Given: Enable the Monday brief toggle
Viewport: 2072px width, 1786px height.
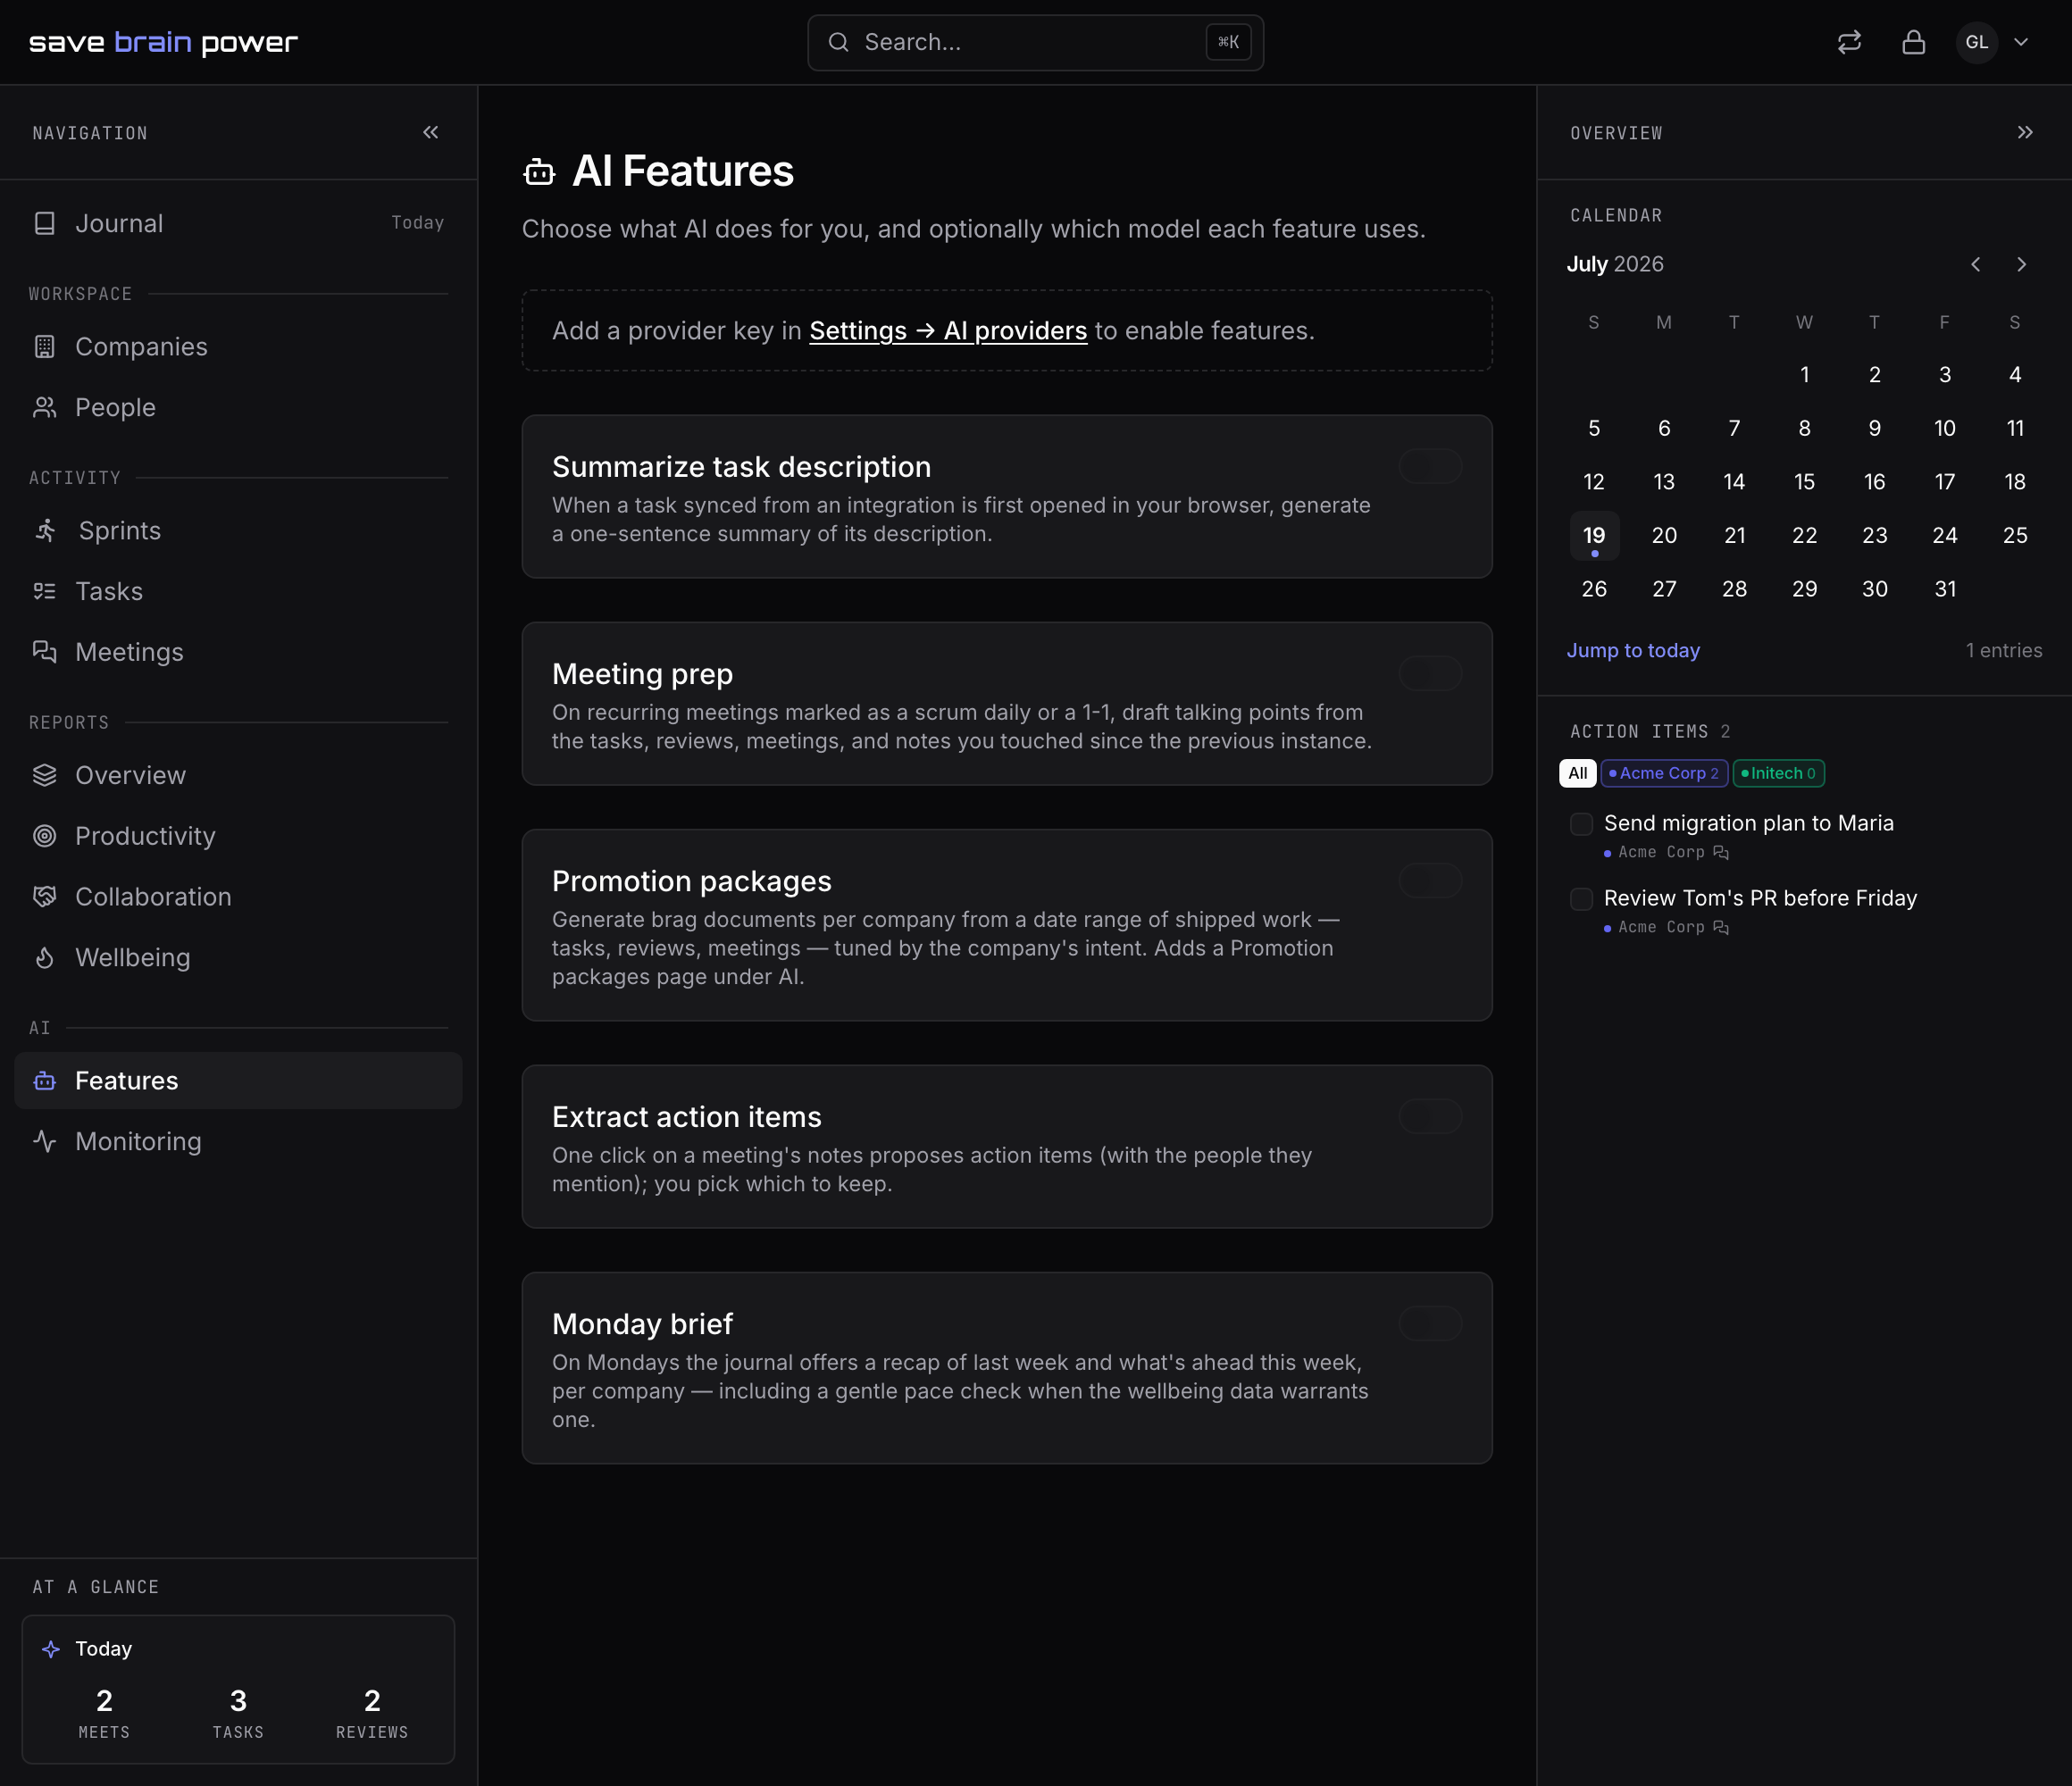Looking at the screenshot, I should (x=1430, y=1323).
